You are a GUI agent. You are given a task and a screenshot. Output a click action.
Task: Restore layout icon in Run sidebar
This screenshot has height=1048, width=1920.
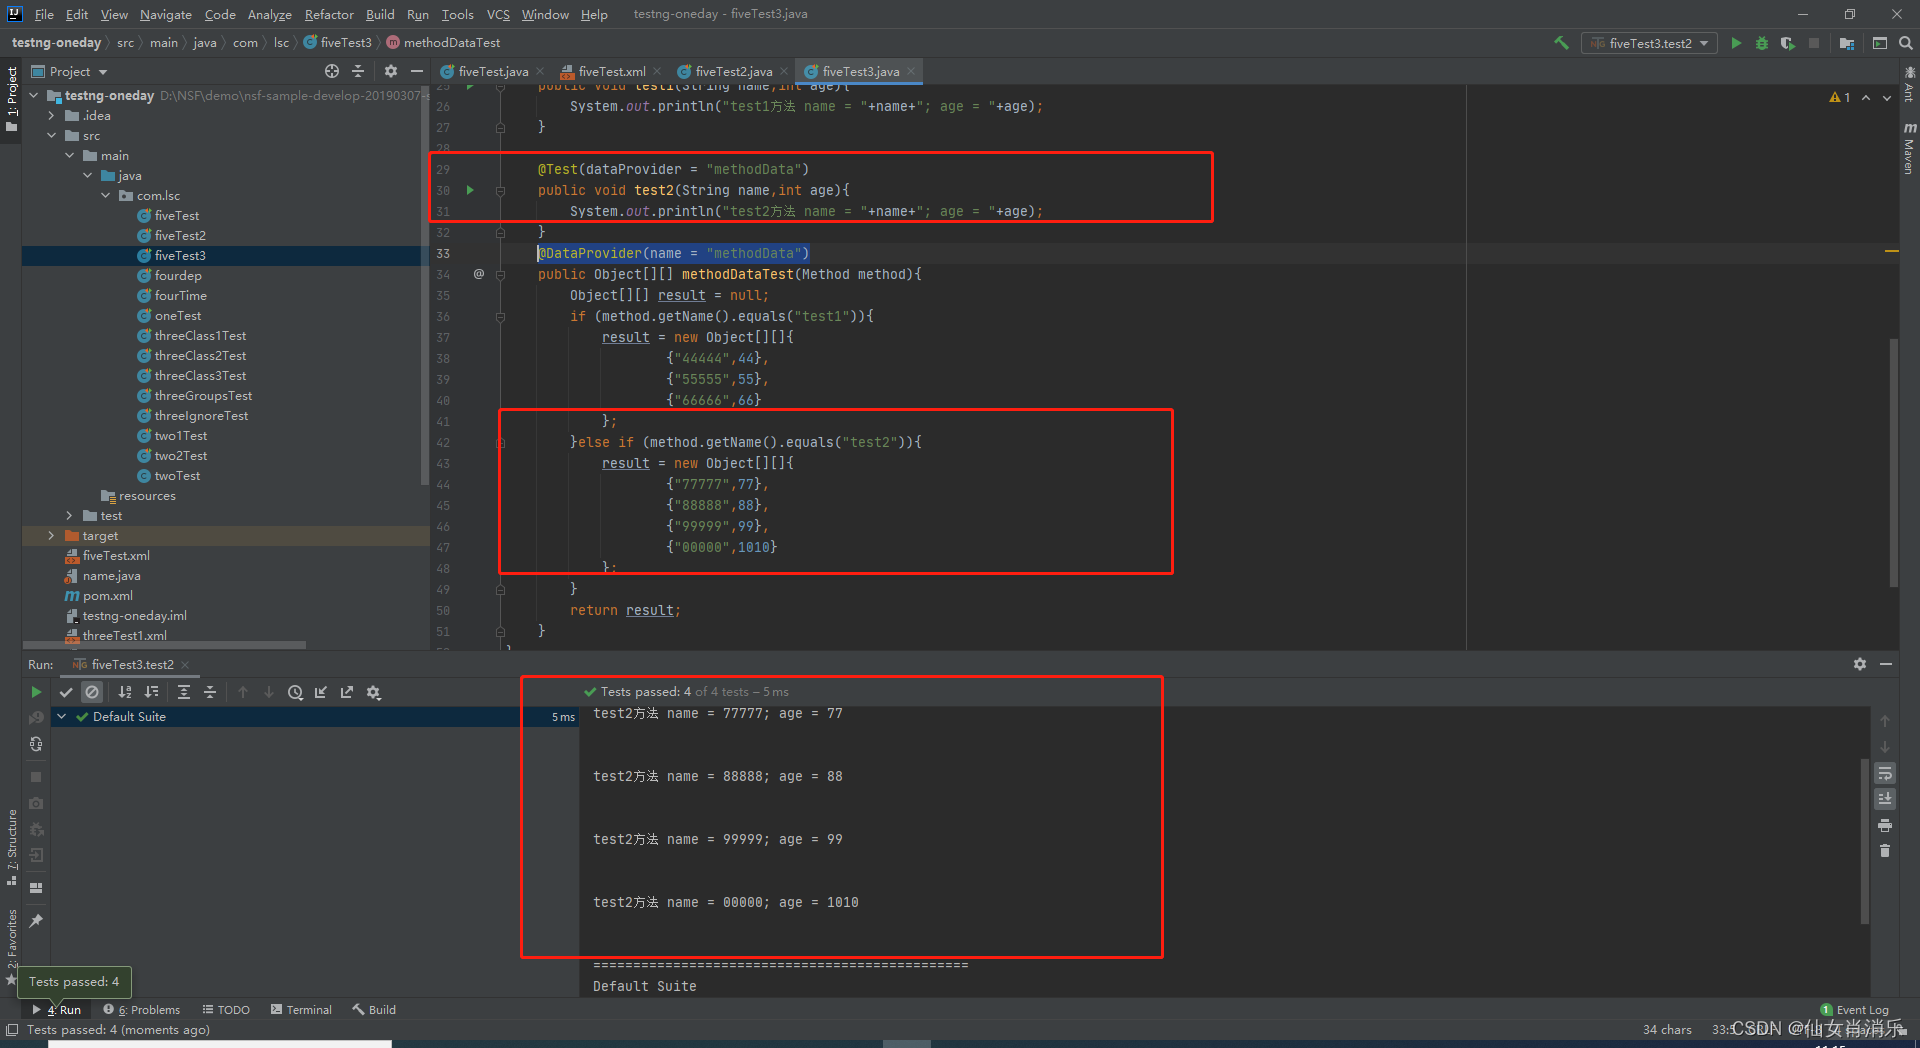click(x=36, y=887)
